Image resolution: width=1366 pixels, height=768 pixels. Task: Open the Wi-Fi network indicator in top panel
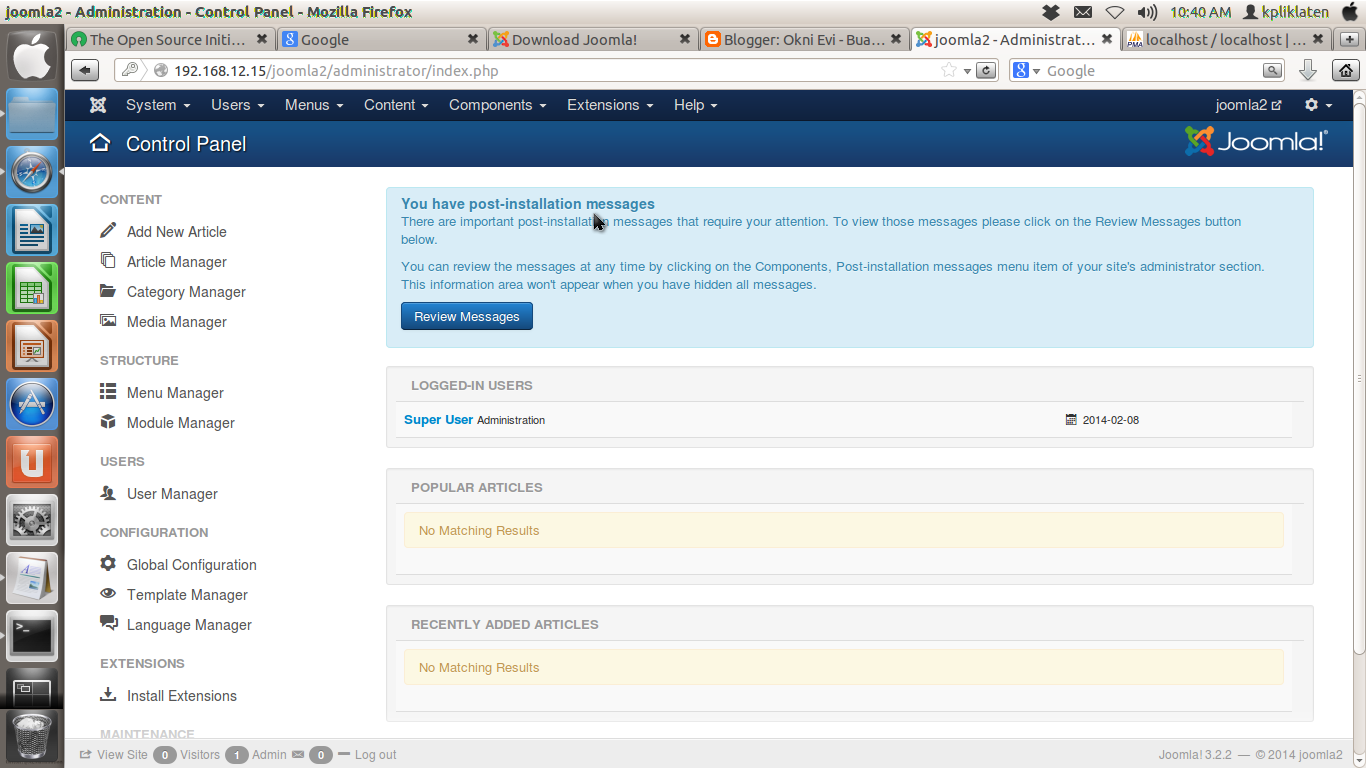(1114, 12)
